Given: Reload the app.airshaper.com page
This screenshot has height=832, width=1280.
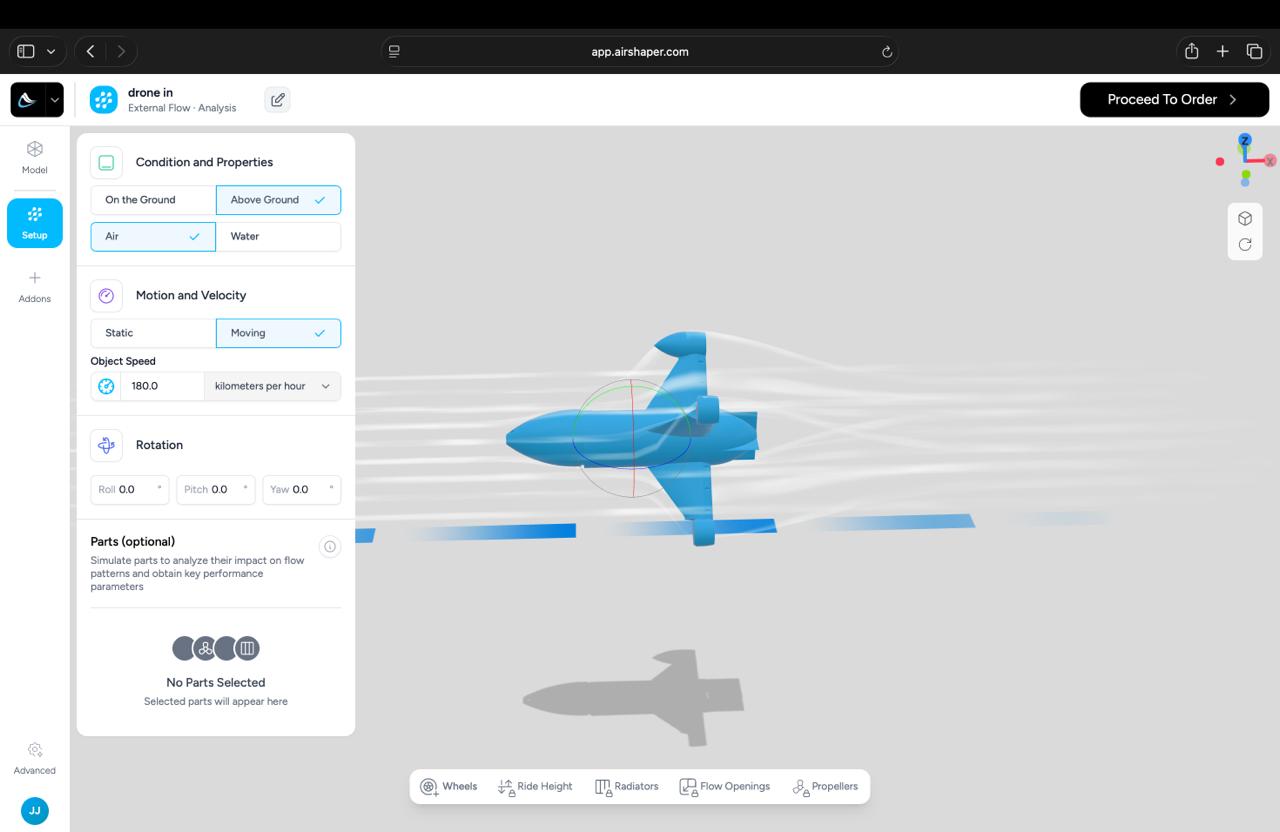Looking at the screenshot, I should click(x=886, y=52).
